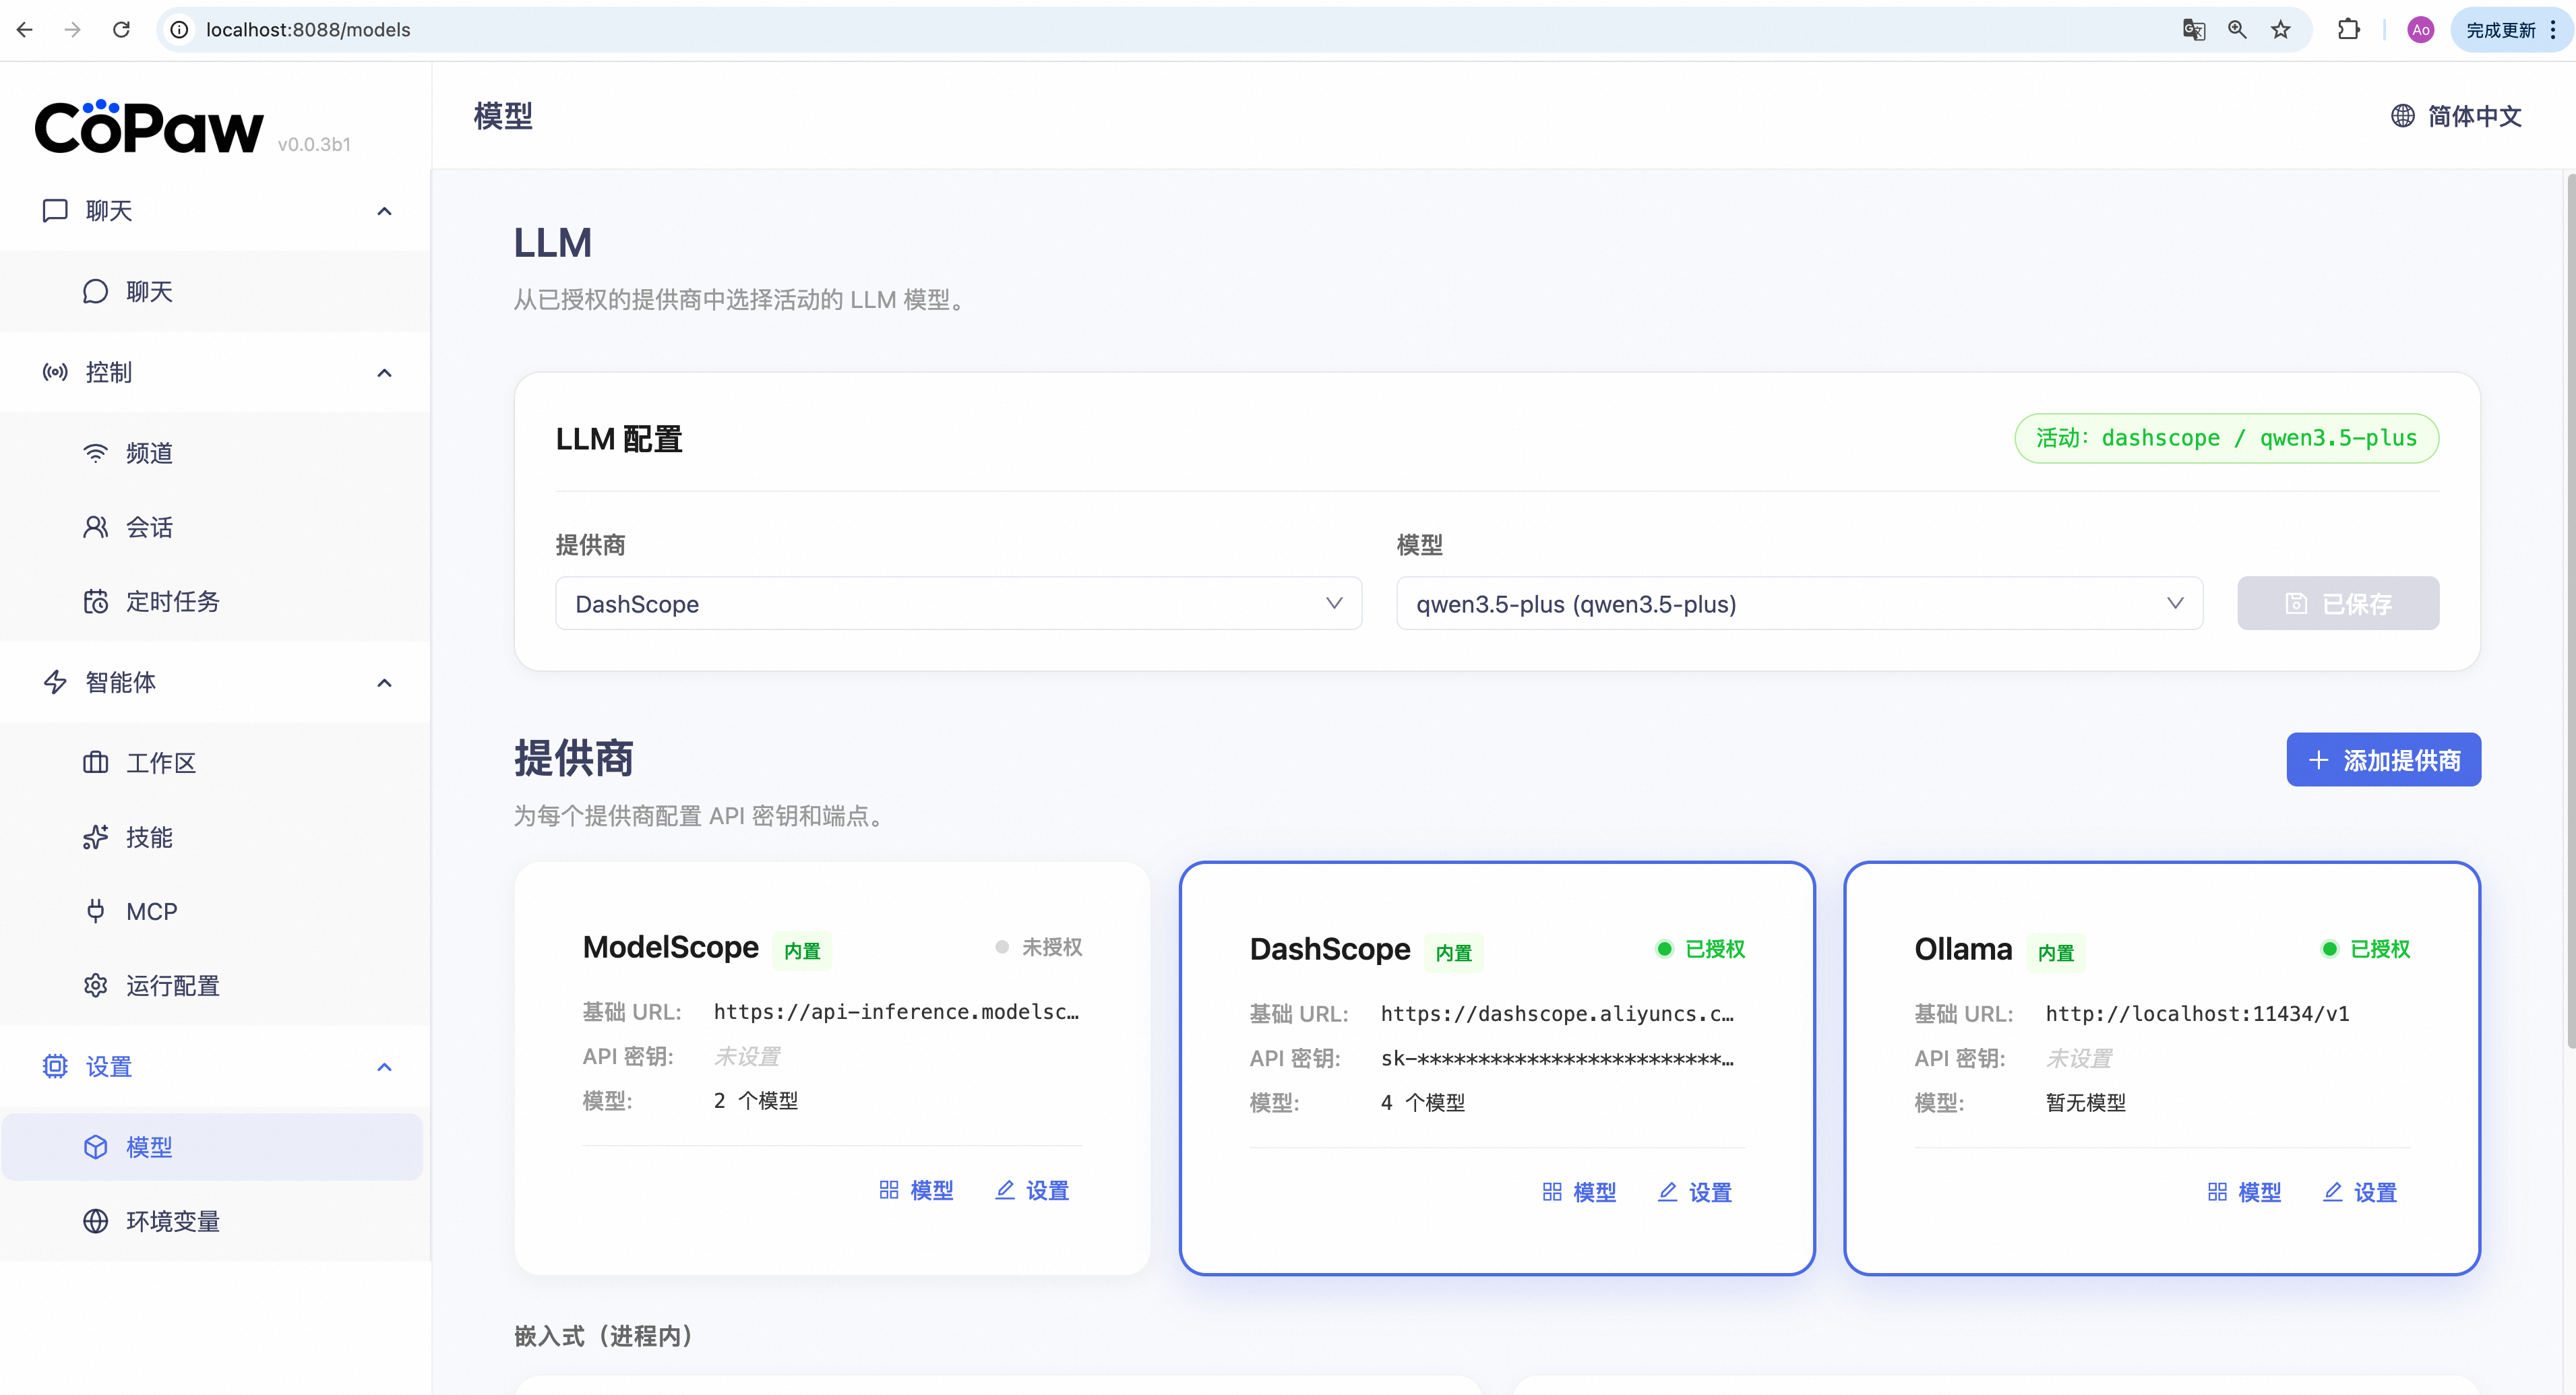Open the 简体中文 language selector
Viewport: 2576px width, 1395px height.
point(2456,116)
